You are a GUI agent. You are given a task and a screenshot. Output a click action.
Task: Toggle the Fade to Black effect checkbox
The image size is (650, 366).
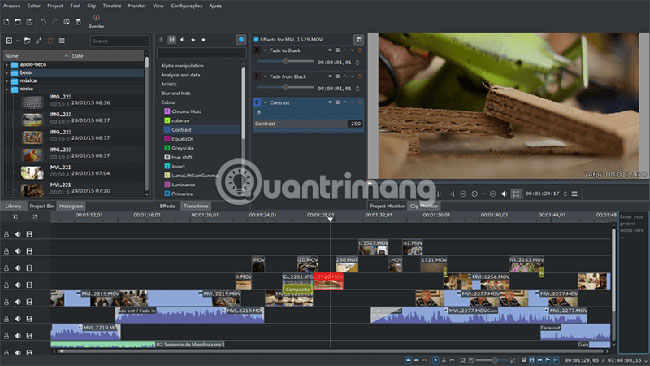tap(257, 50)
